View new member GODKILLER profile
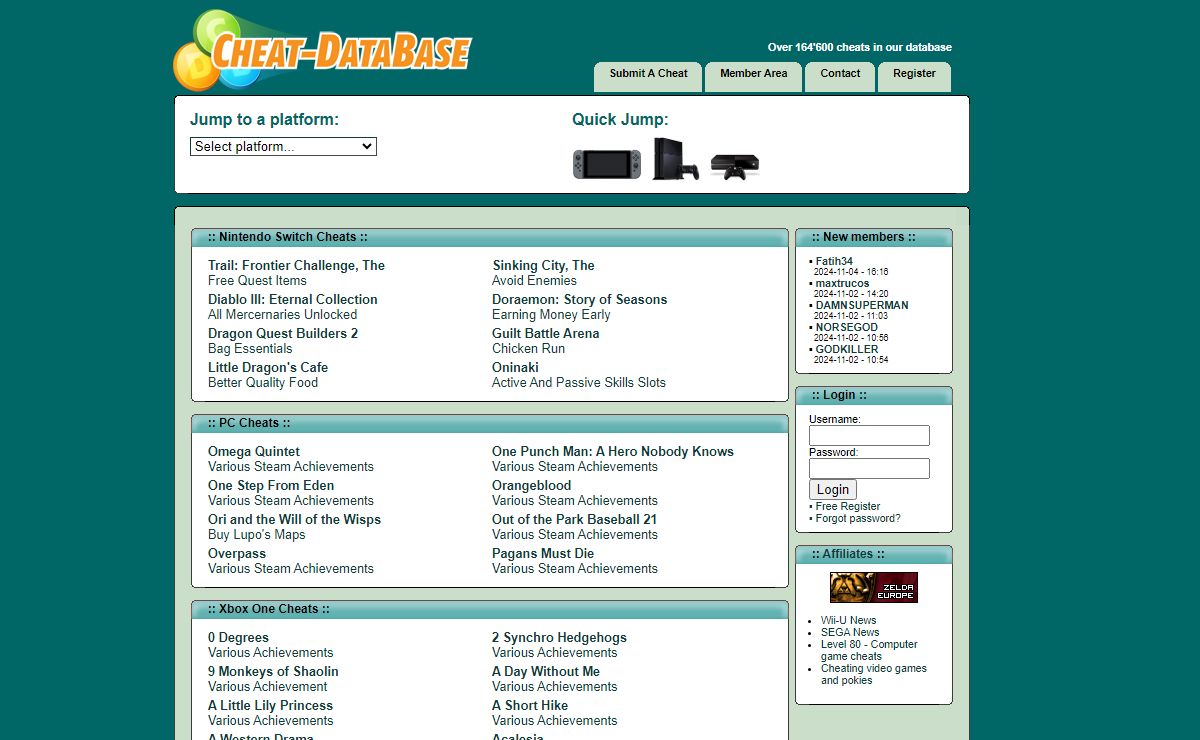 [847, 349]
